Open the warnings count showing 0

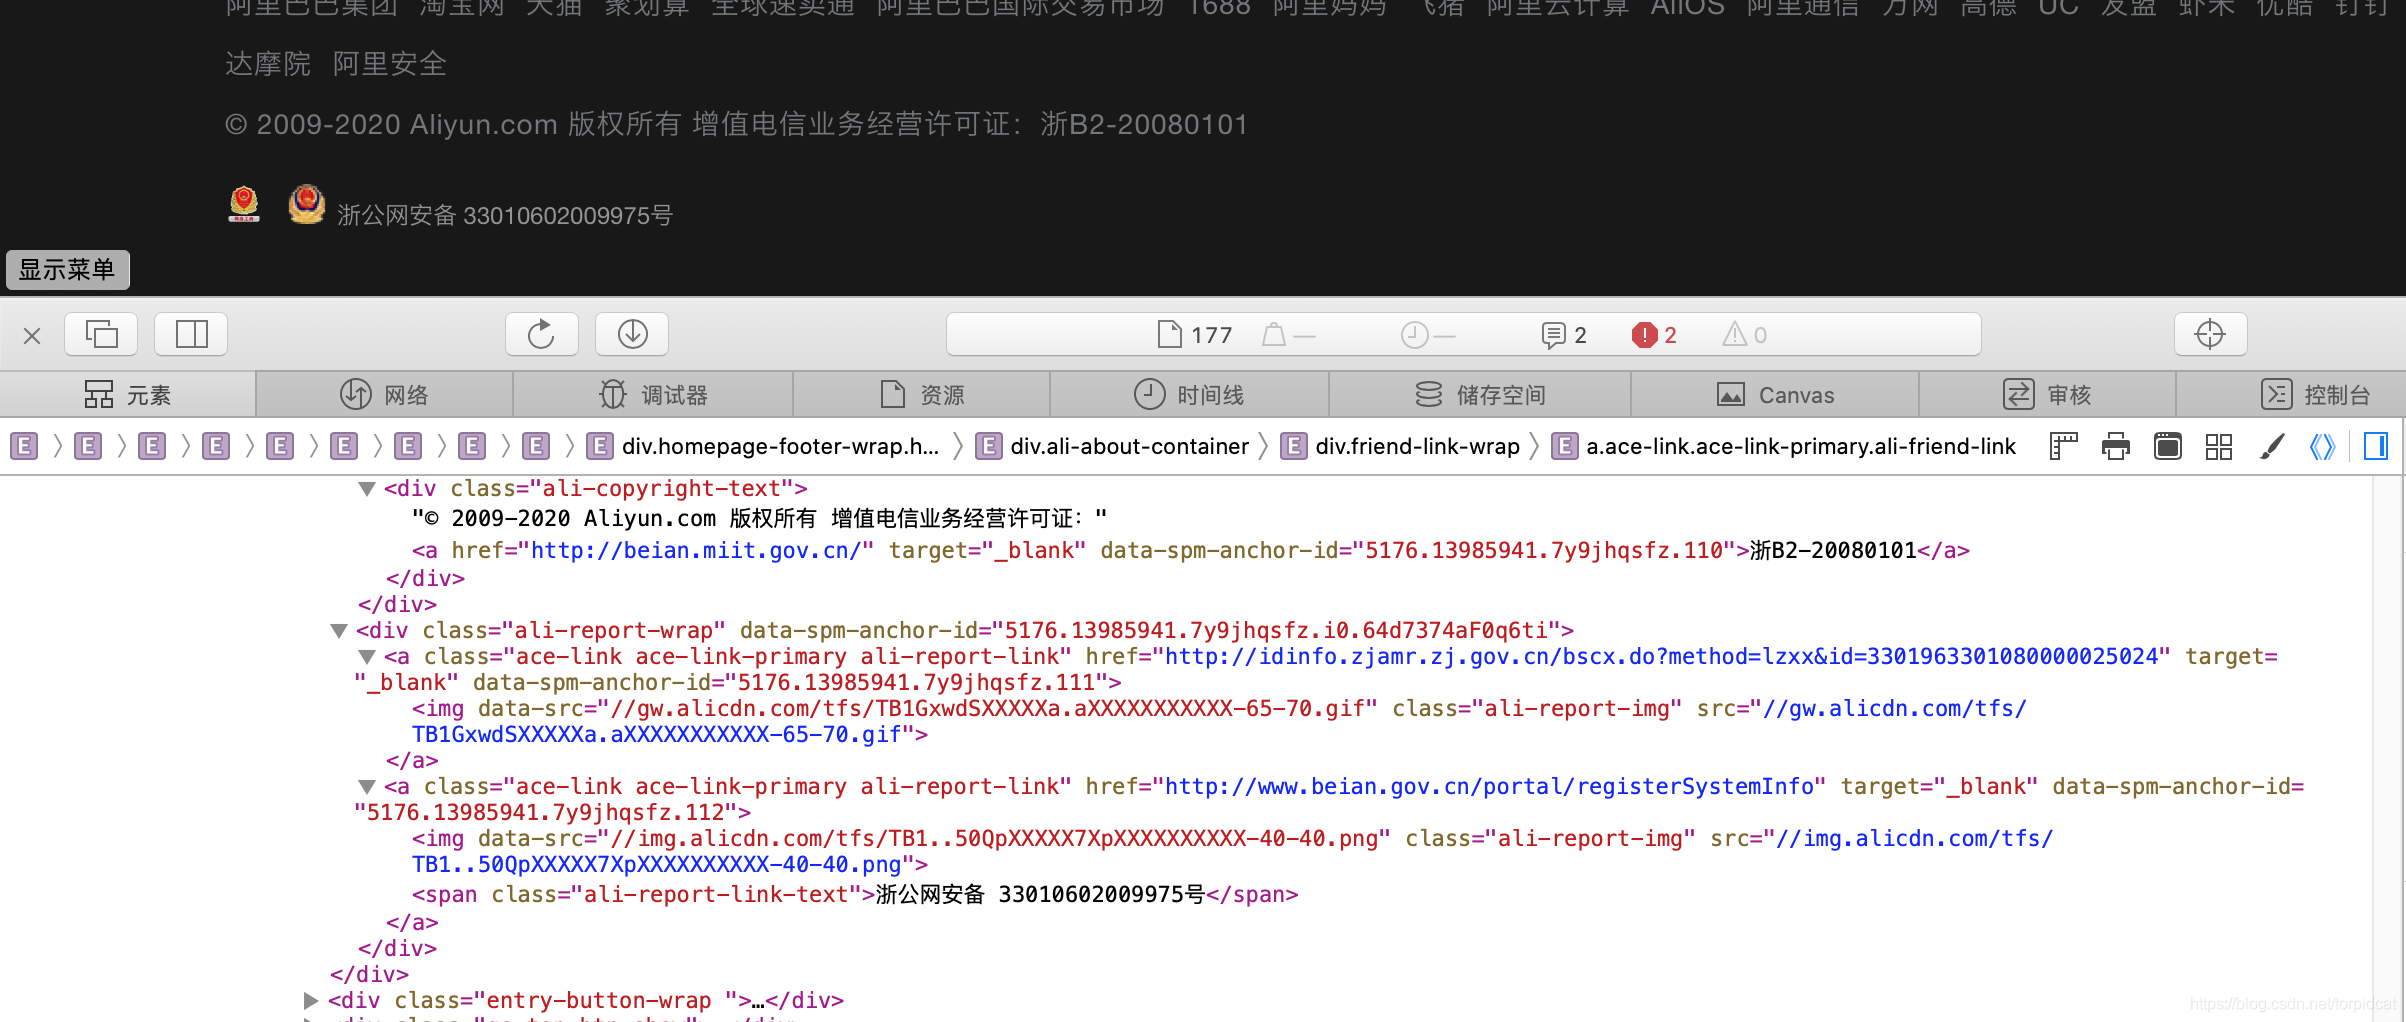coord(1745,335)
